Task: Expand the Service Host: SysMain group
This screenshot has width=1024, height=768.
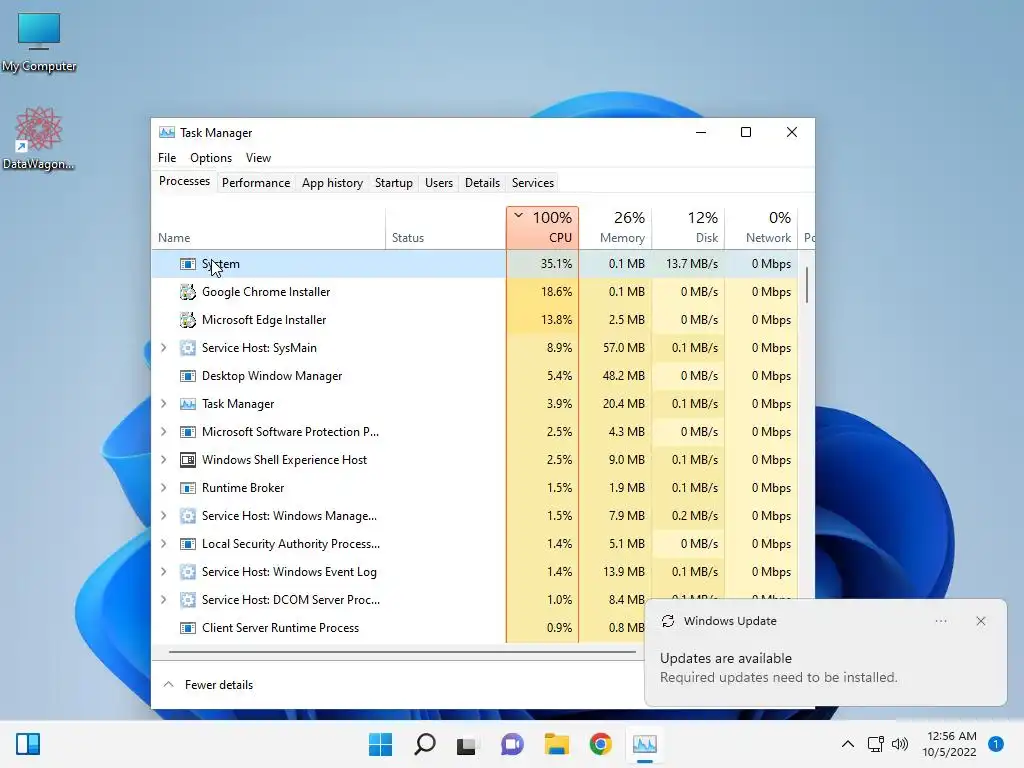Action: 164,348
